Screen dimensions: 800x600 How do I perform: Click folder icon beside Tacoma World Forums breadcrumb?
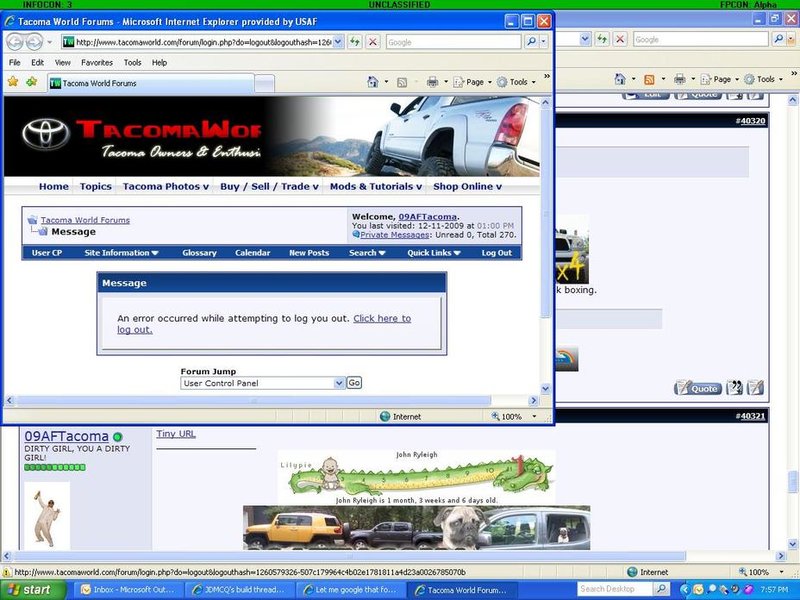click(x=33, y=220)
